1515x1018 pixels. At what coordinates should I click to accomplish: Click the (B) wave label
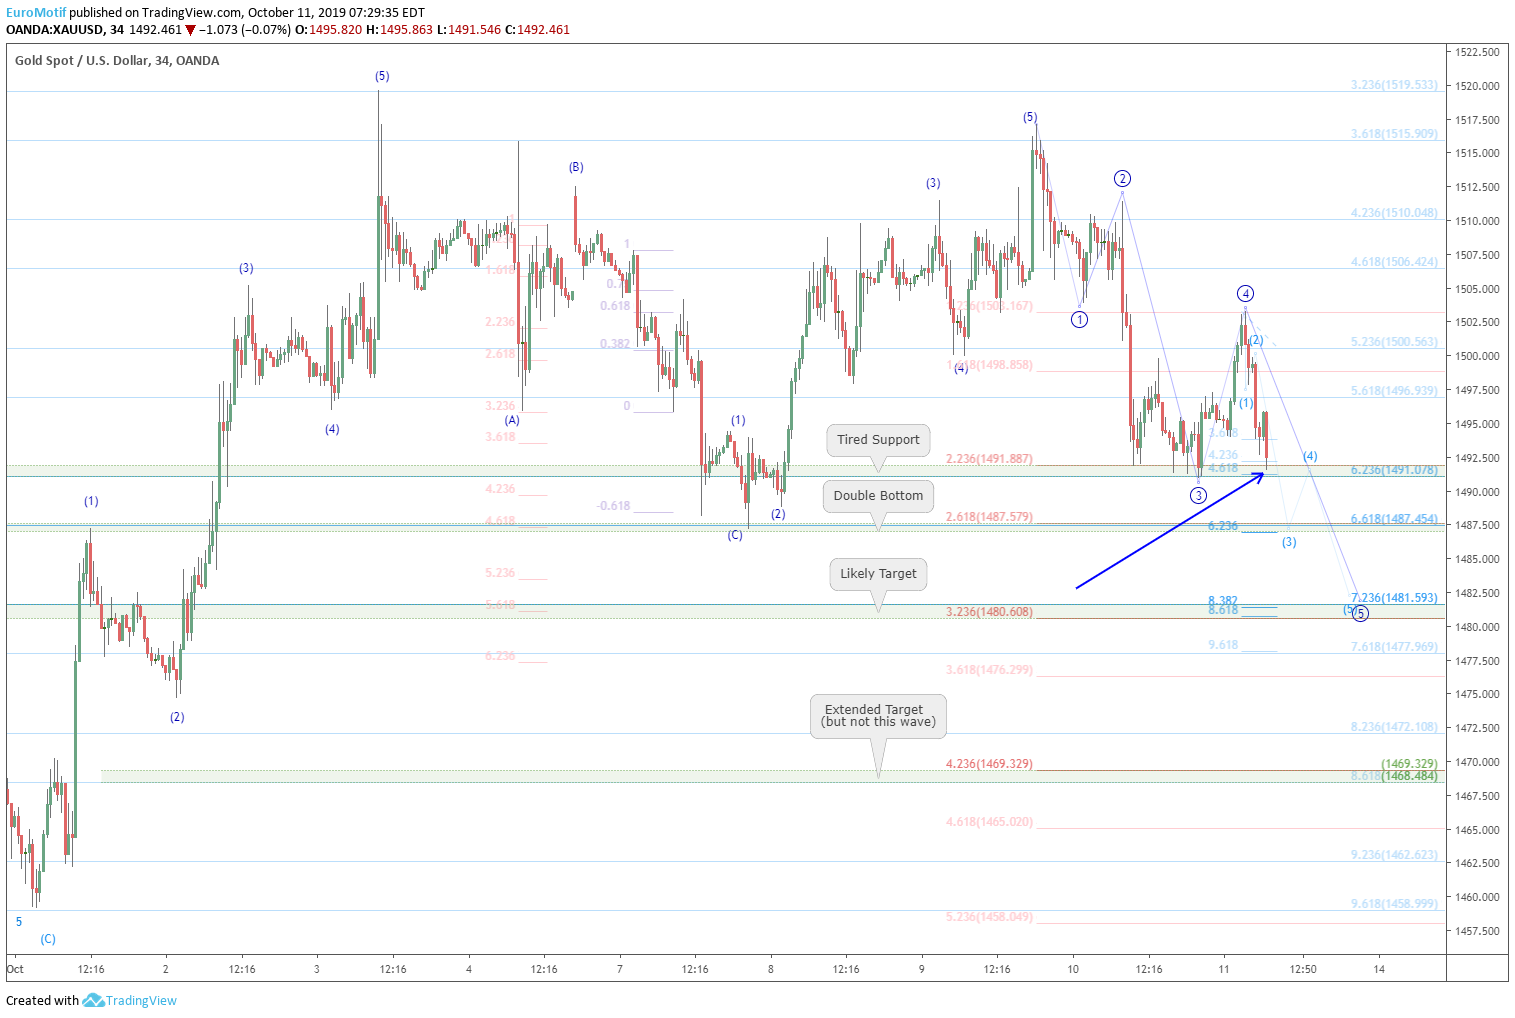coord(576,167)
